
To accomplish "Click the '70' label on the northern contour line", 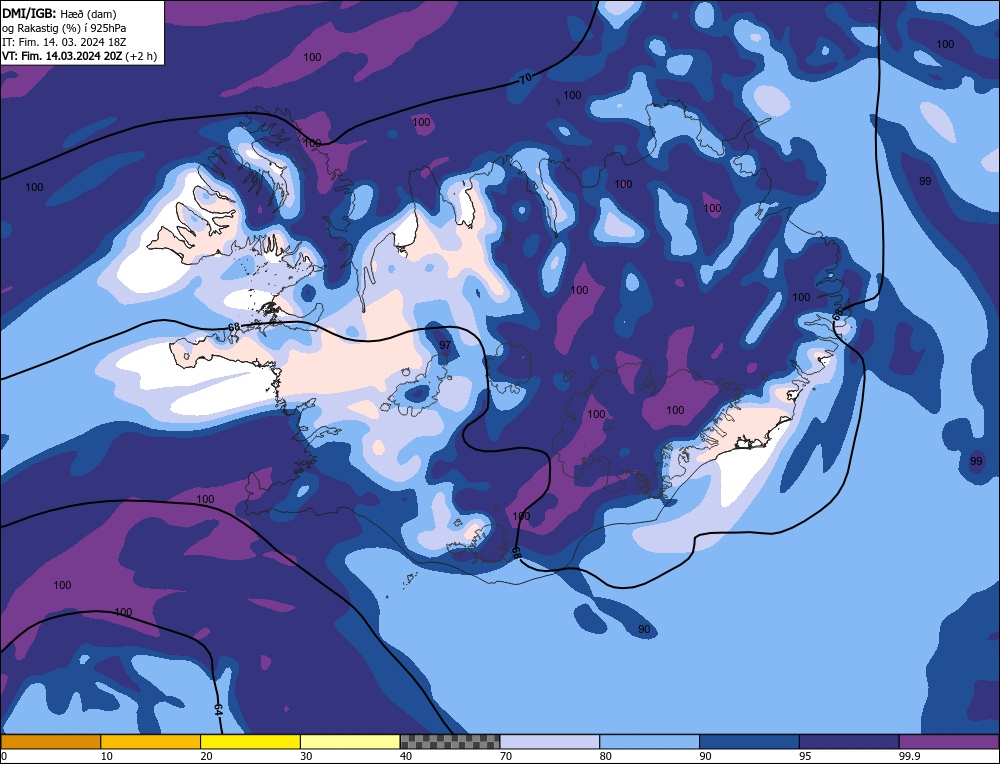I will coord(526,79).
